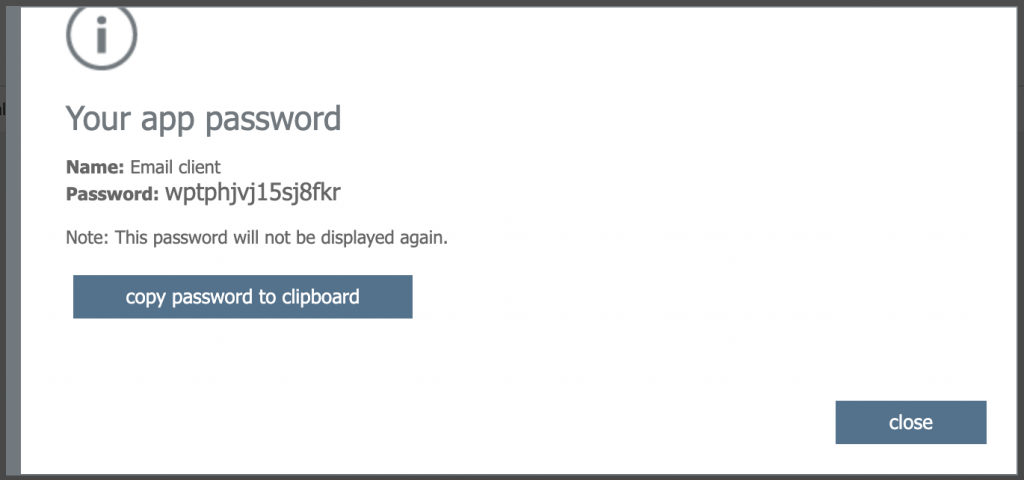This screenshot has height=480, width=1024.
Task: Click the circled information icon
Action: [x=101, y=36]
